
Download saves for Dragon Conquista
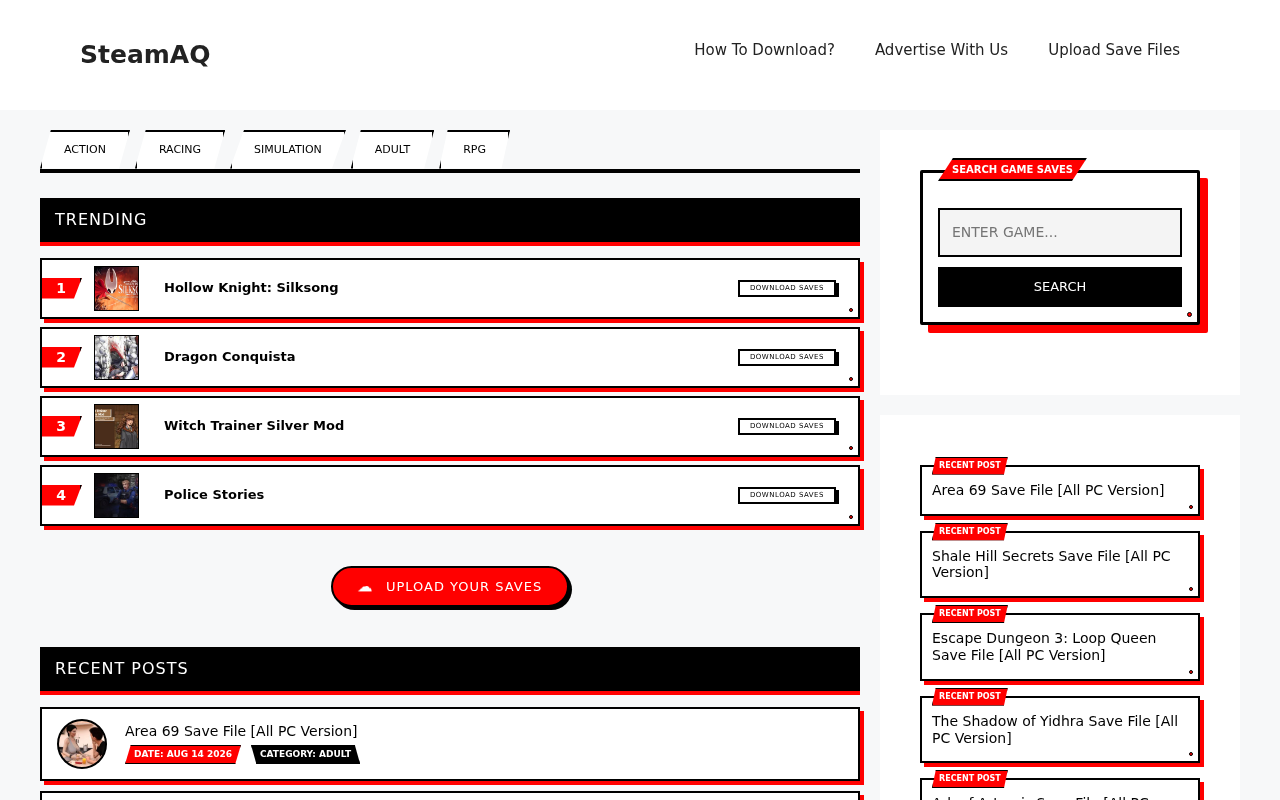(x=787, y=357)
